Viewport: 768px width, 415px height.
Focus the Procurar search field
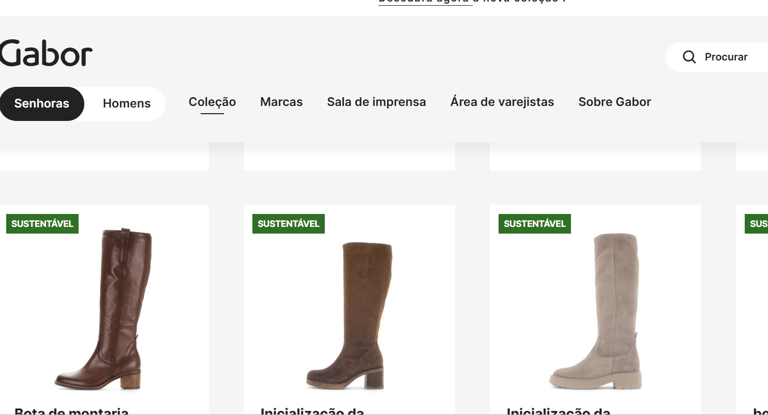point(717,57)
